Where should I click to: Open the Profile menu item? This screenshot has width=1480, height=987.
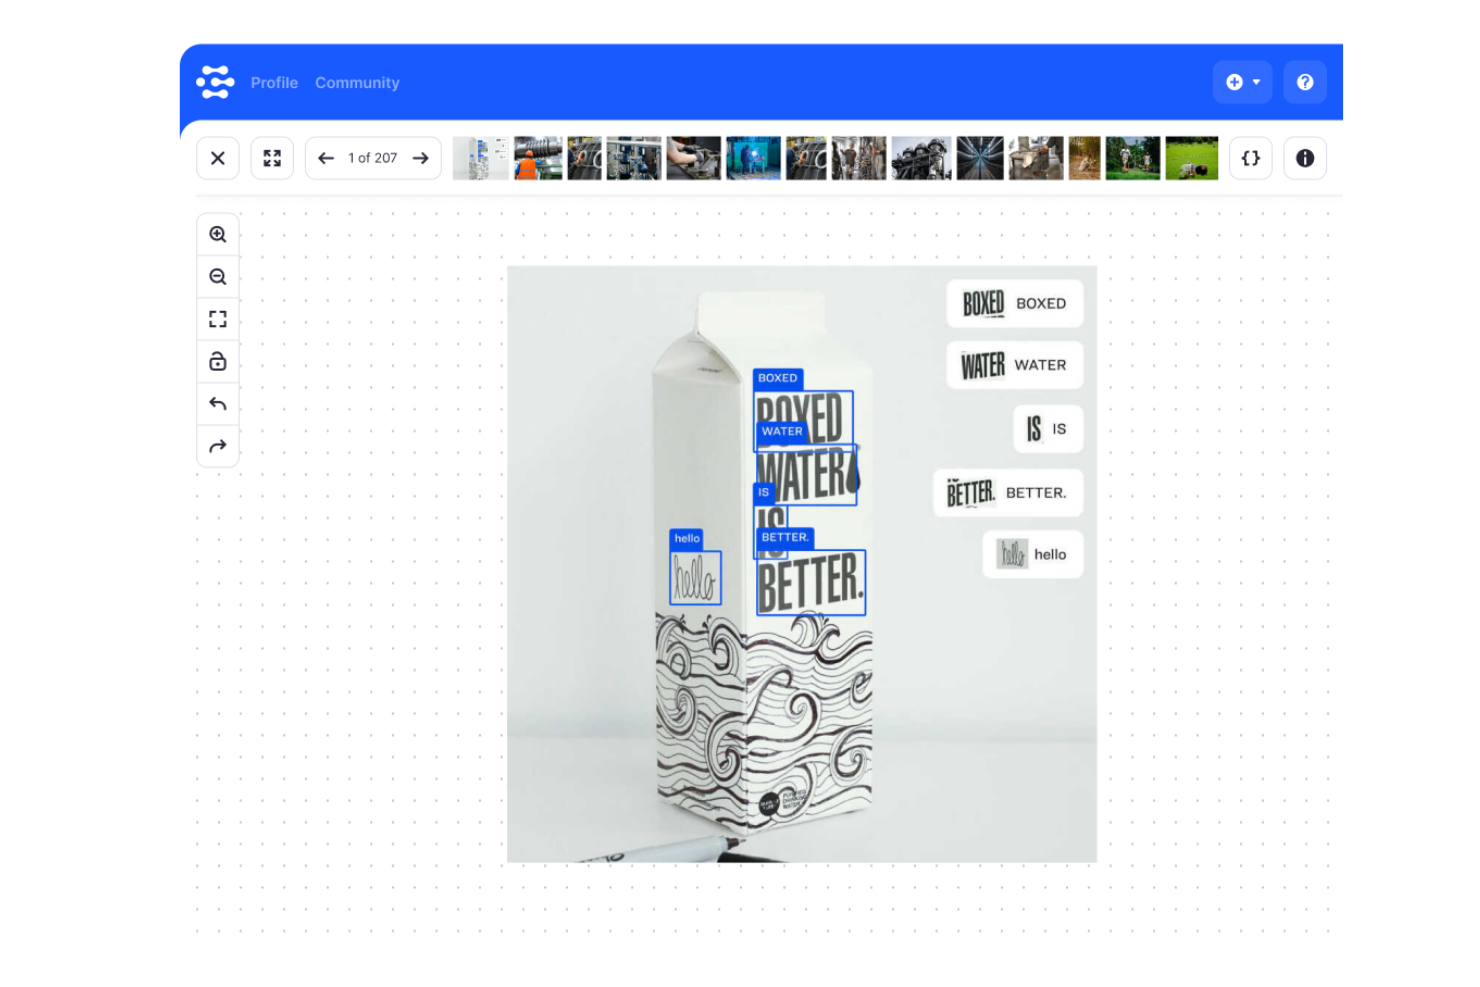coord(274,82)
